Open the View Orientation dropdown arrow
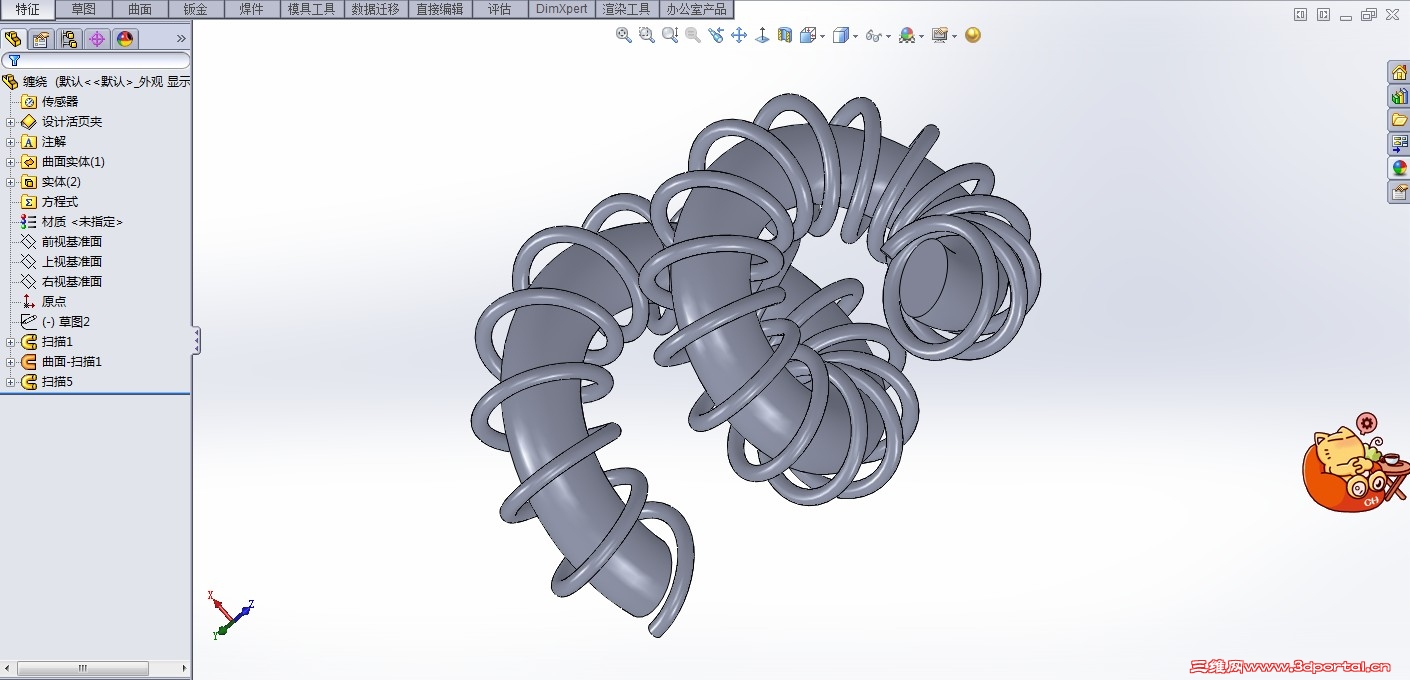 [x=822, y=36]
